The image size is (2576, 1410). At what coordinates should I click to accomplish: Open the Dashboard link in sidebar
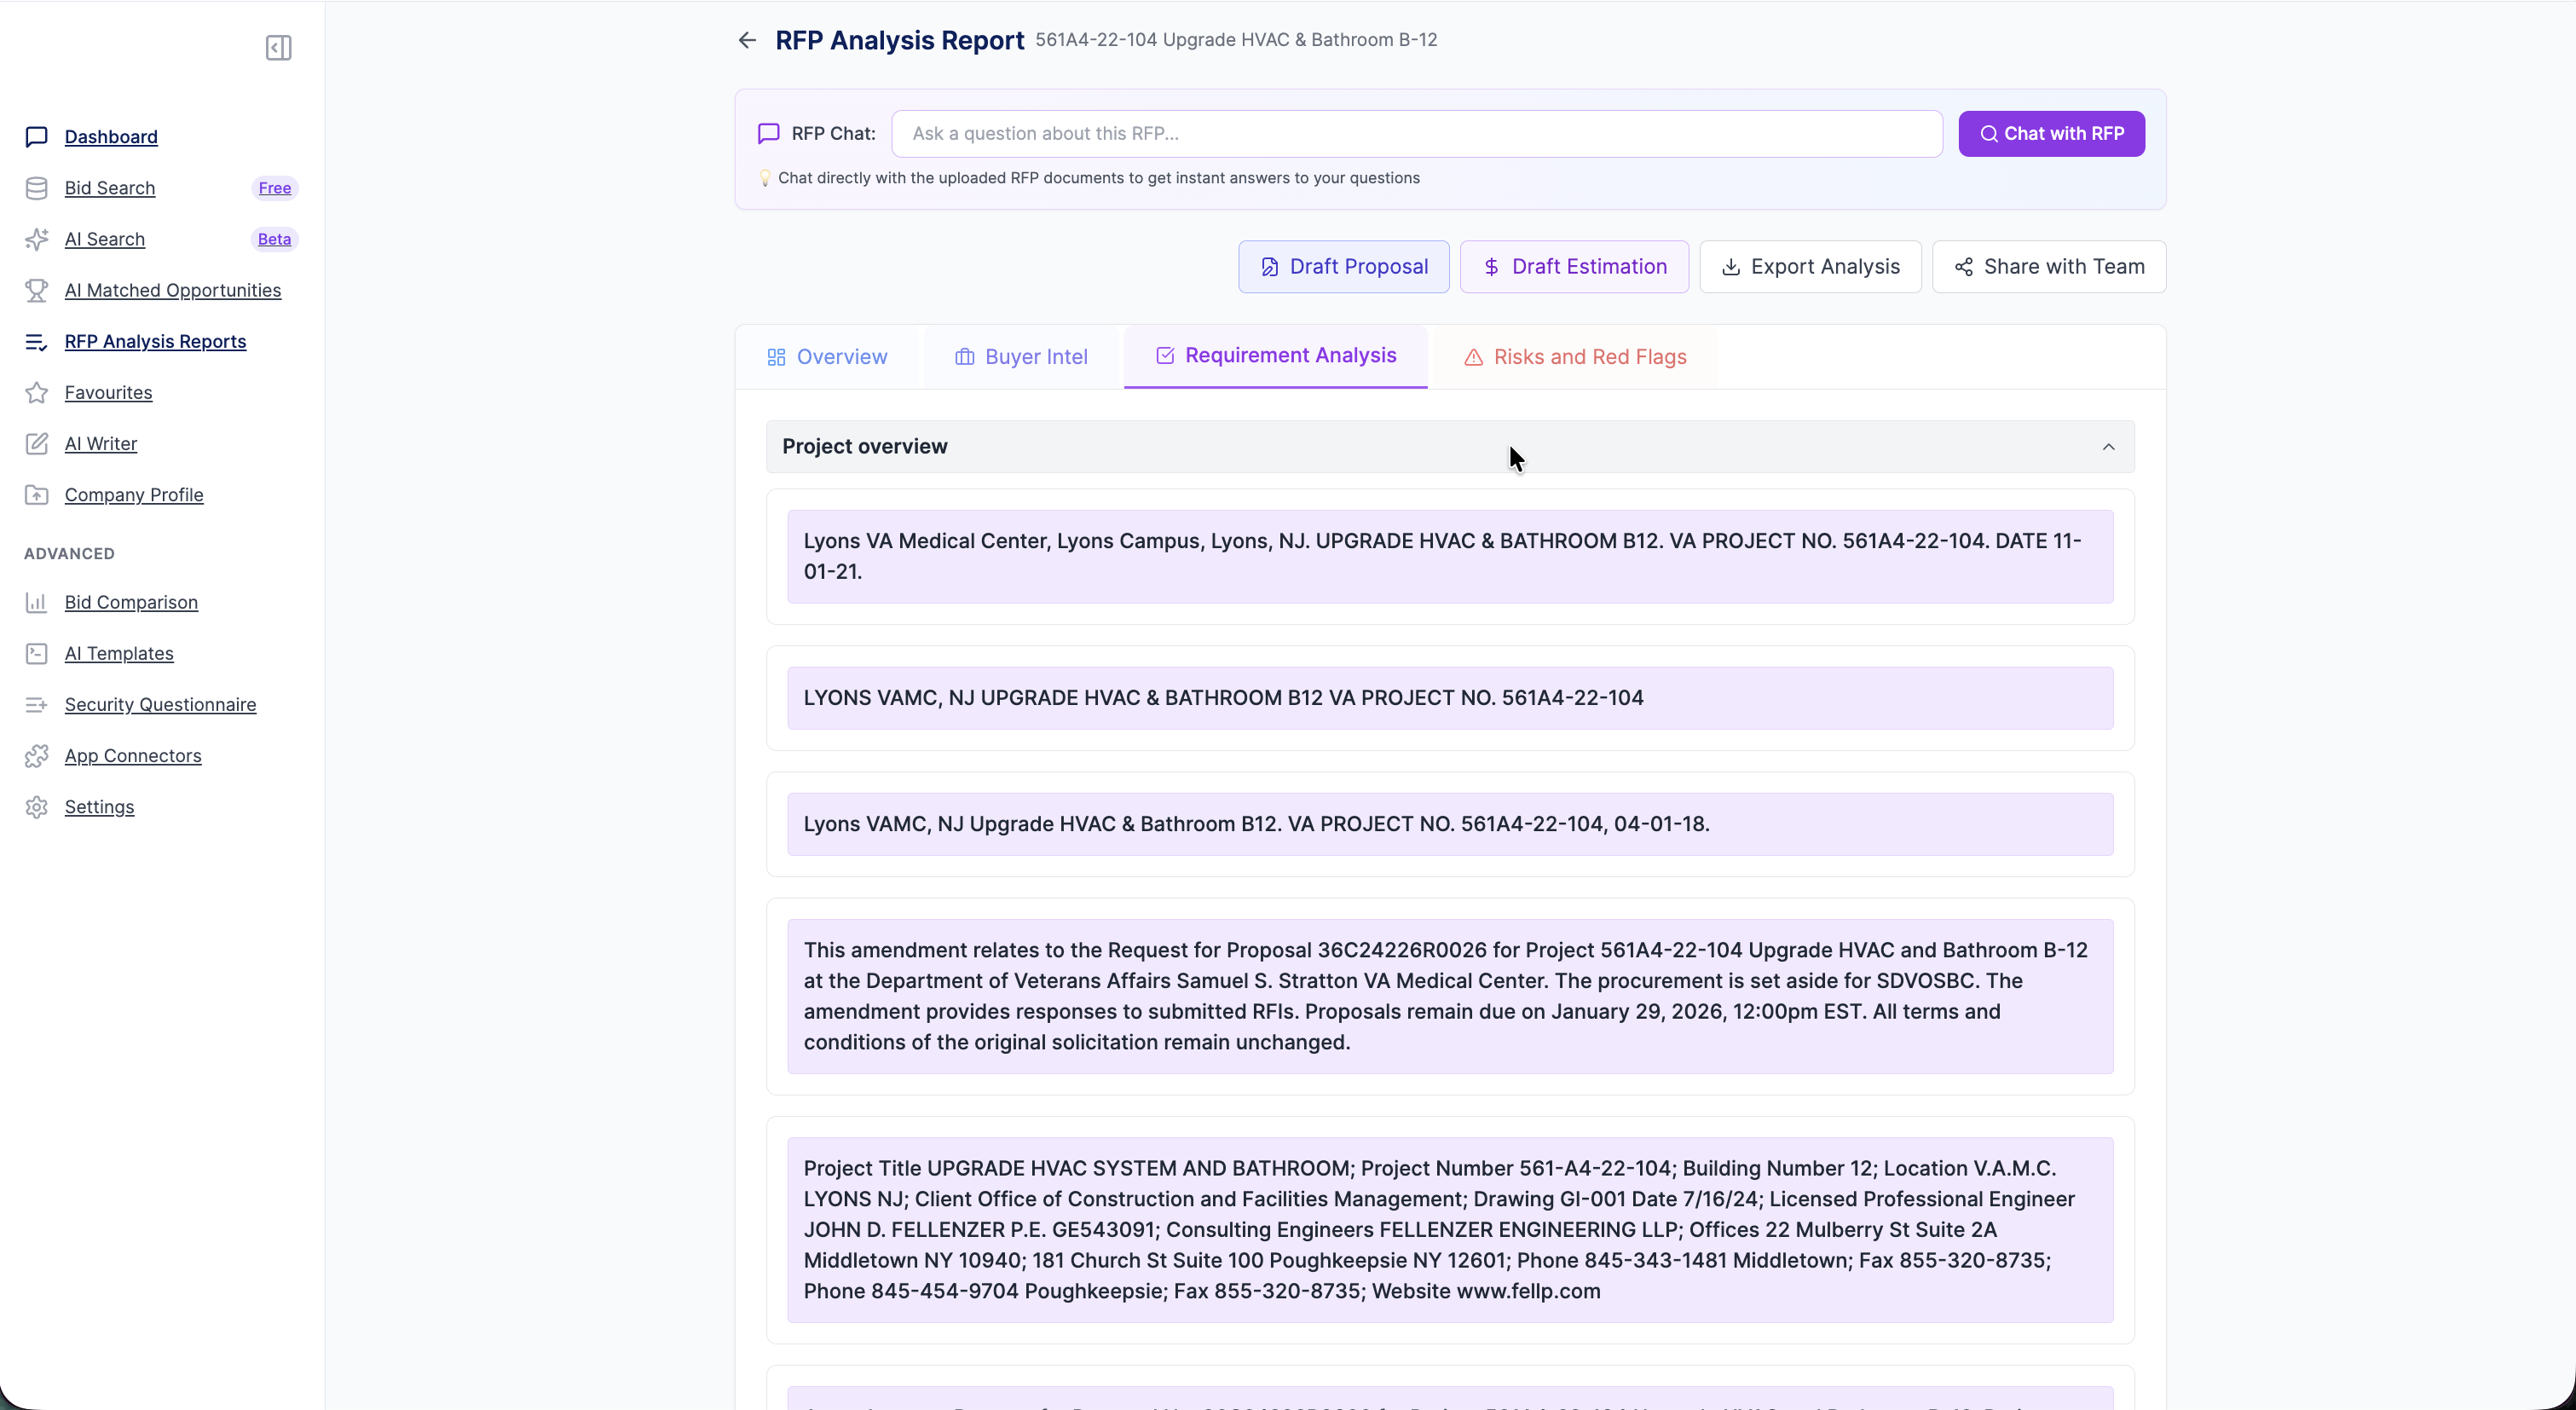click(111, 136)
